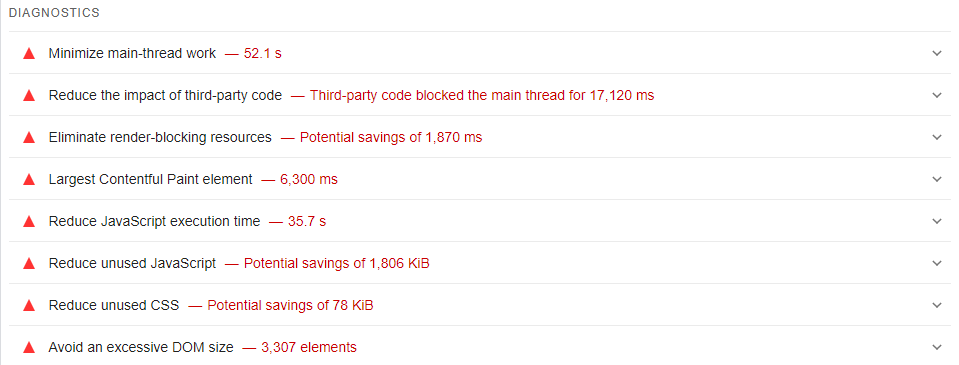This screenshot has height=365, width=959.
Task: Click the red triangle beside Minimize main-thread work
Action: click(29, 53)
